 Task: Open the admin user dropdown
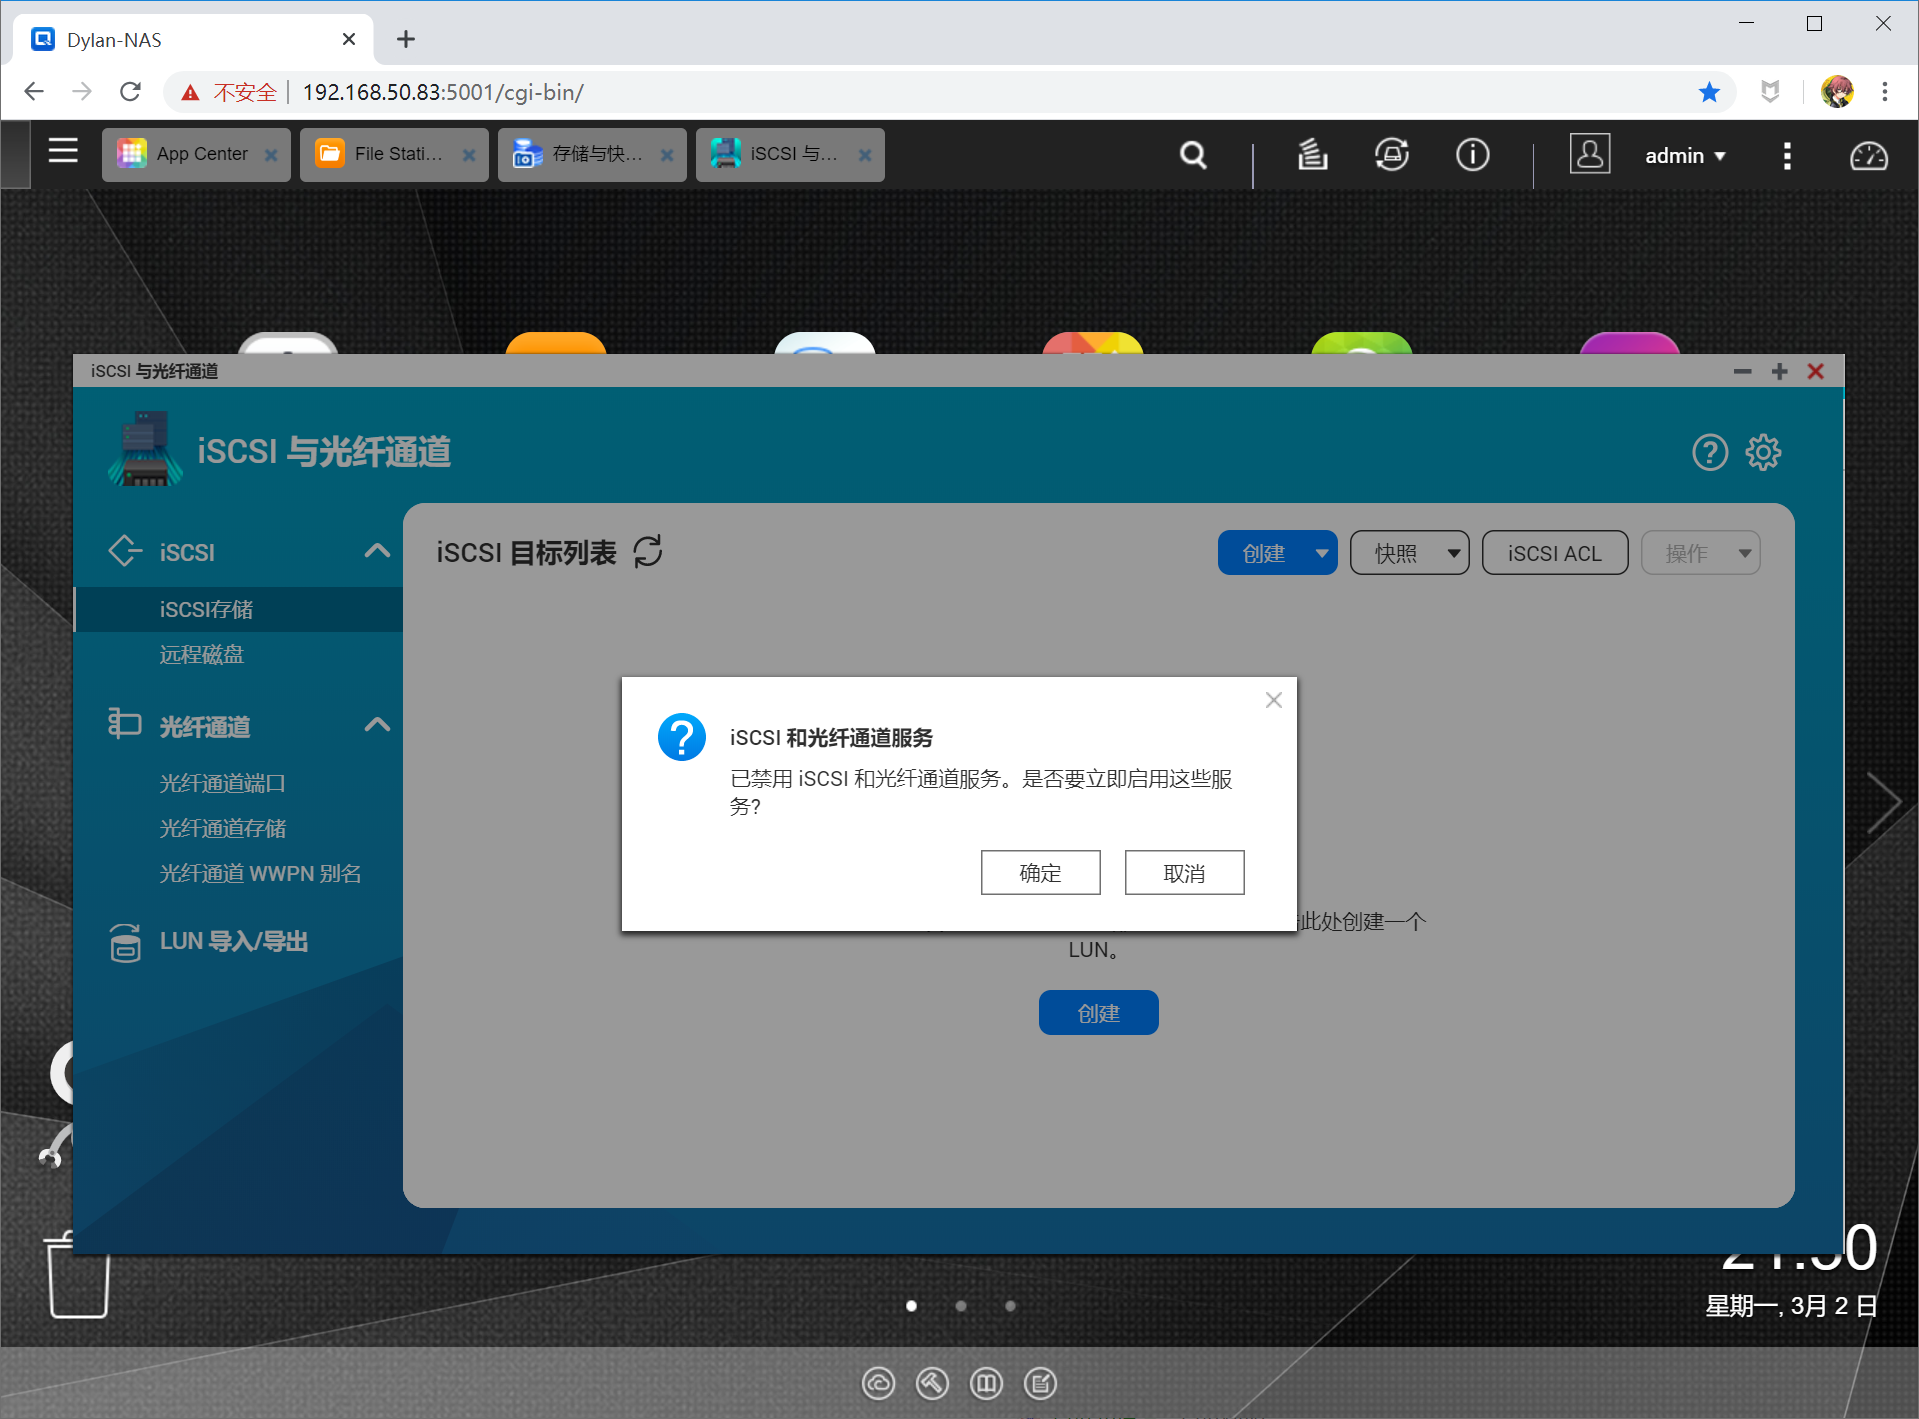pyautogui.click(x=1685, y=156)
